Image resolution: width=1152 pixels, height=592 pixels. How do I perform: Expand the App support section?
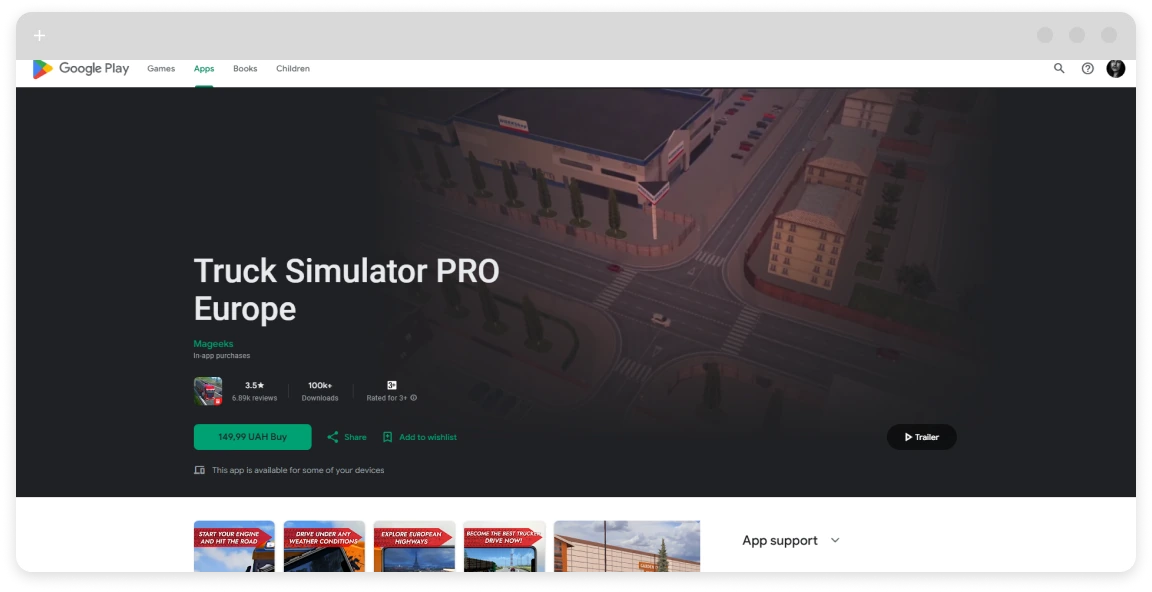835,541
